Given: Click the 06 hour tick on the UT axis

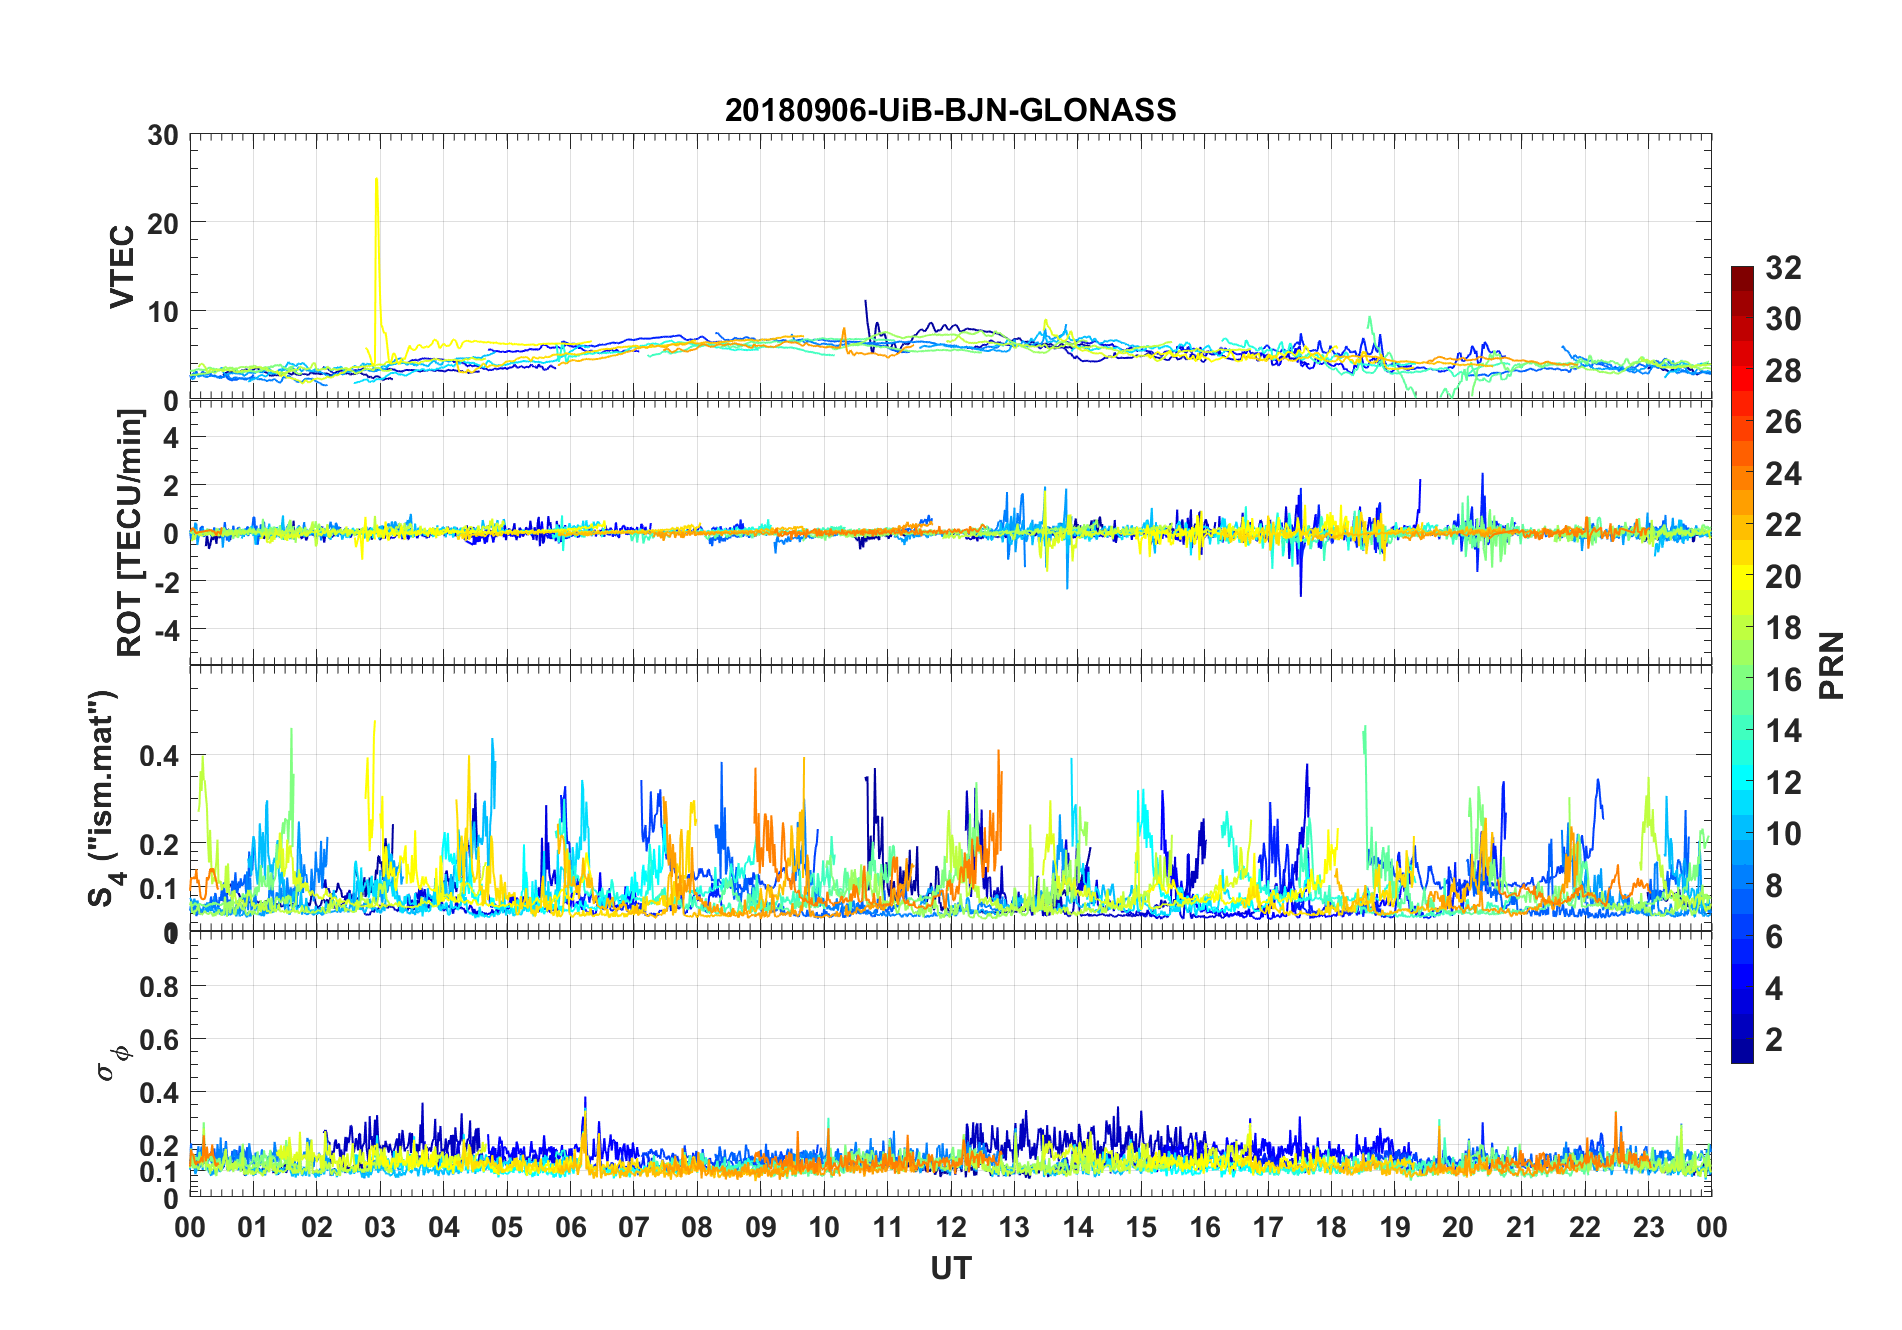Looking at the screenshot, I should (x=570, y=1227).
